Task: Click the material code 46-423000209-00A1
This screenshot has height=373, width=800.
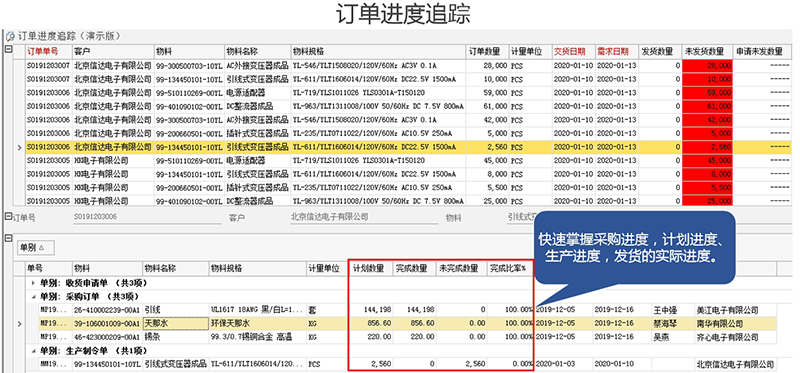Action: point(107,337)
